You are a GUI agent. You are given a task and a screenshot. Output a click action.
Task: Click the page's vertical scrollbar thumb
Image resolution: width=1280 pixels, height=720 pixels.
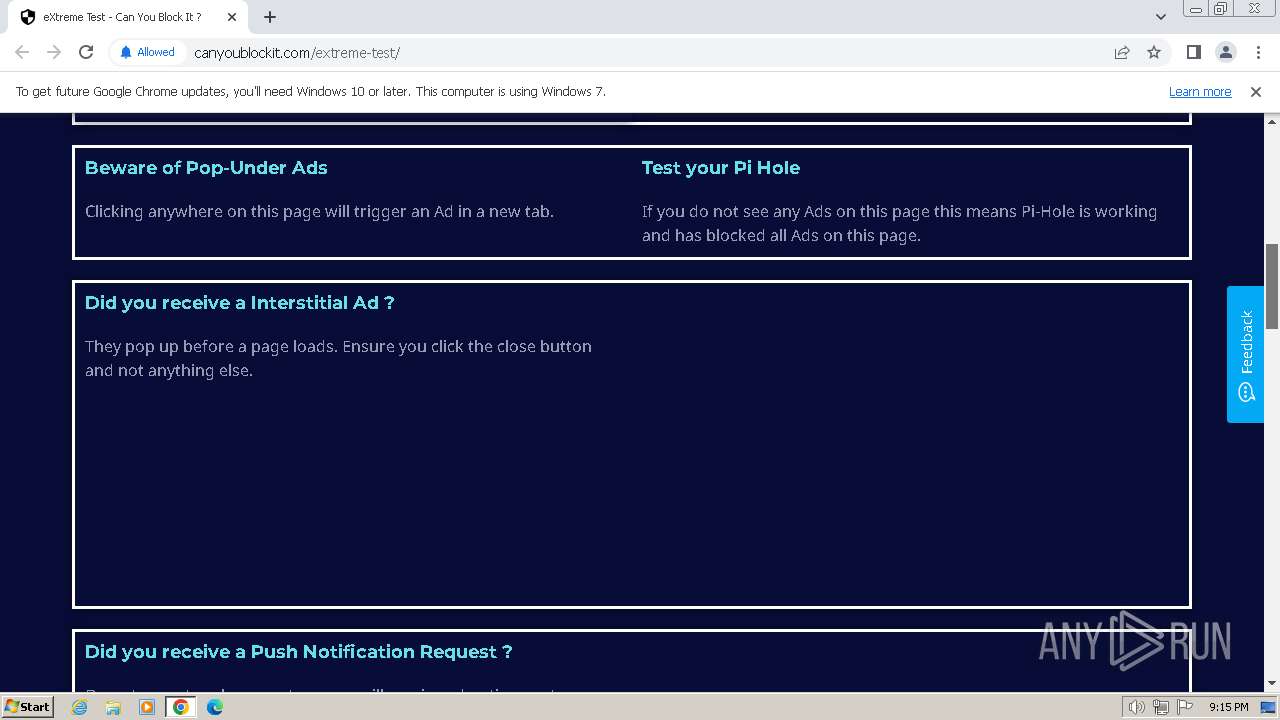(x=1272, y=286)
